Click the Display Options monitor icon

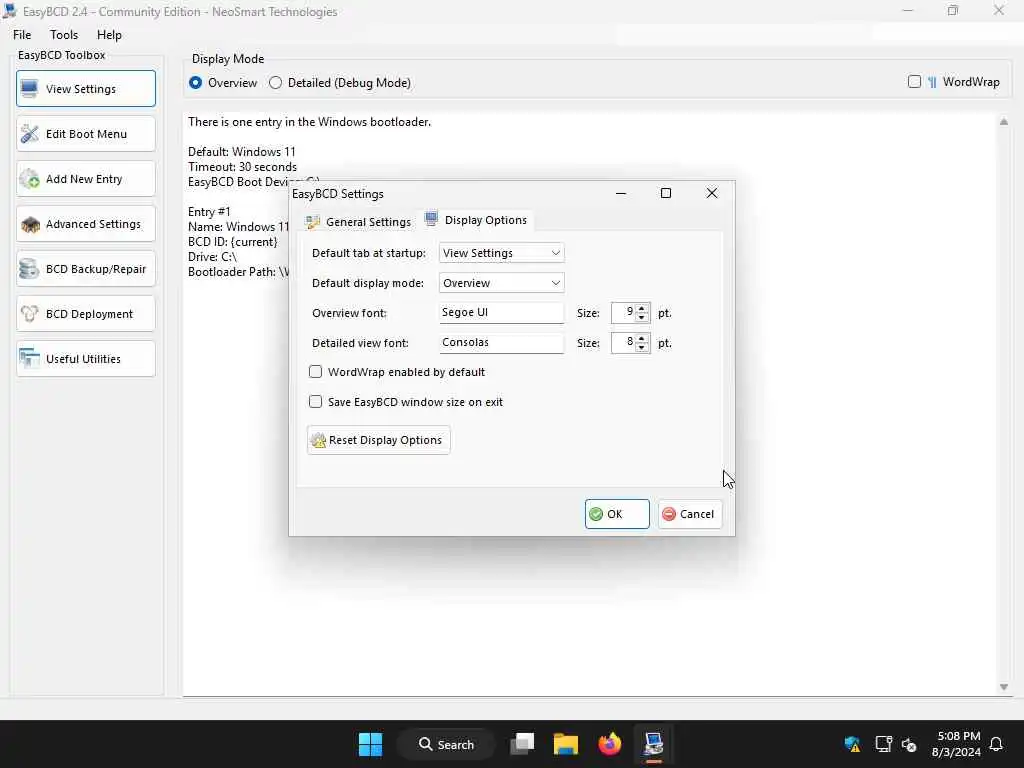pos(431,219)
